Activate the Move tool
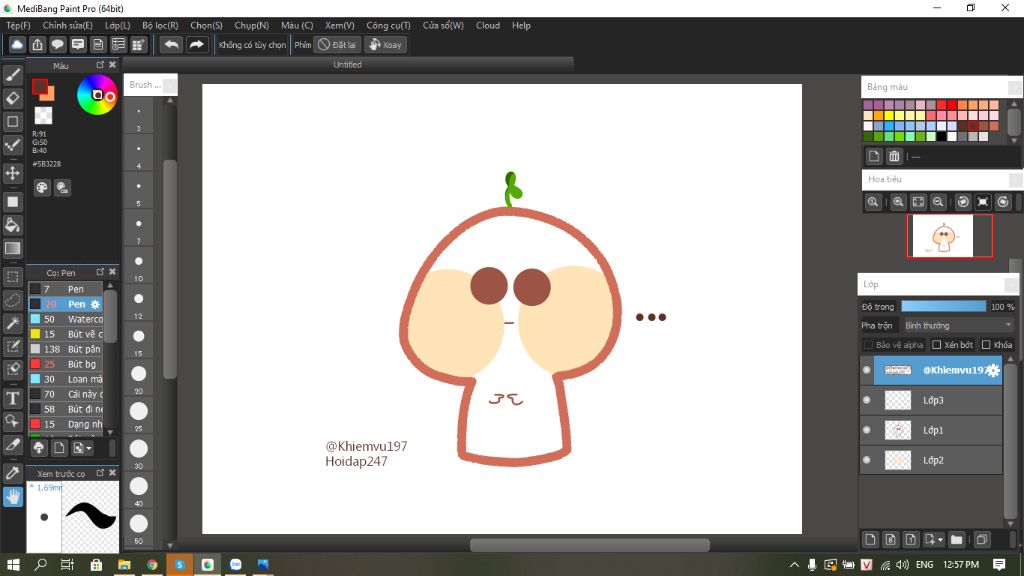 coord(13,173)
